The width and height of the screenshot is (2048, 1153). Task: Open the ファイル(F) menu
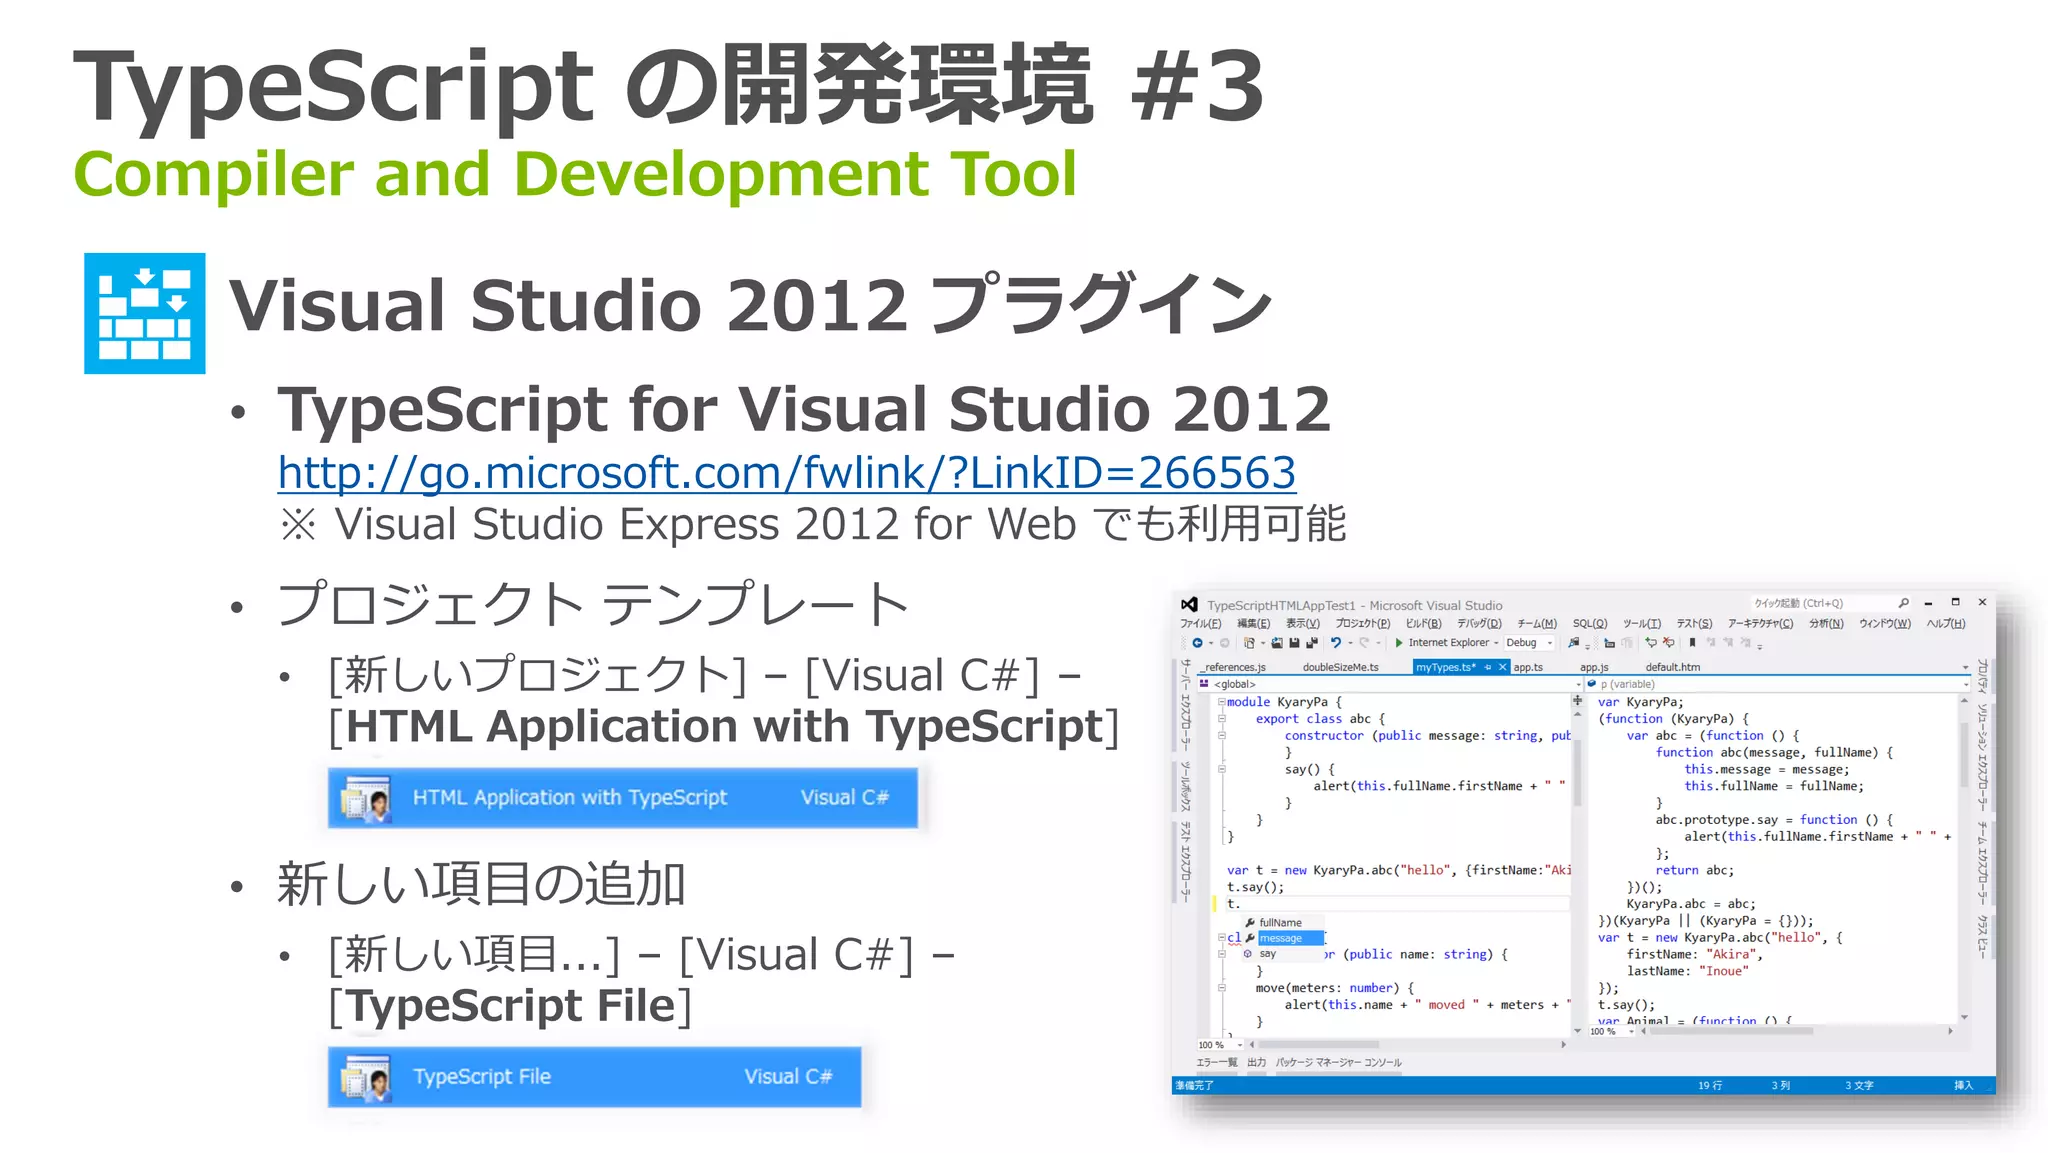pyautogui.click(x=1201, y=623)
